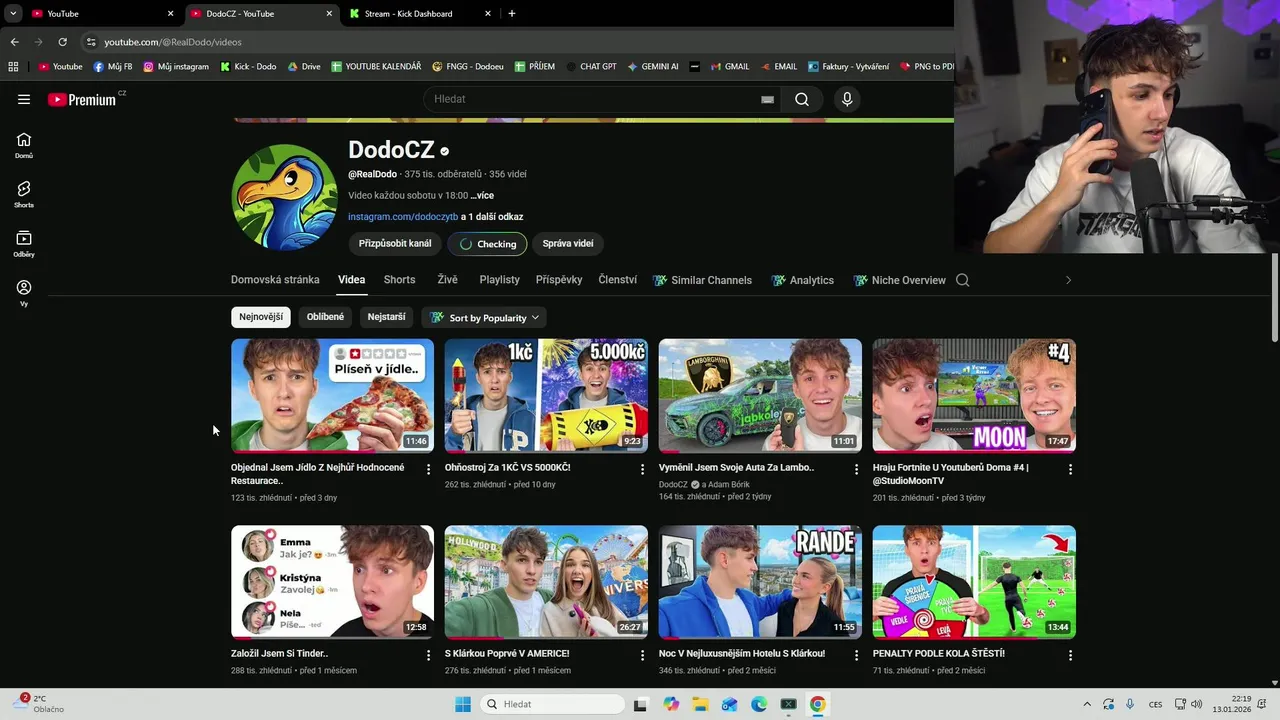
Task: Switch to Shorts channel tab
Action: pos(399,280)
